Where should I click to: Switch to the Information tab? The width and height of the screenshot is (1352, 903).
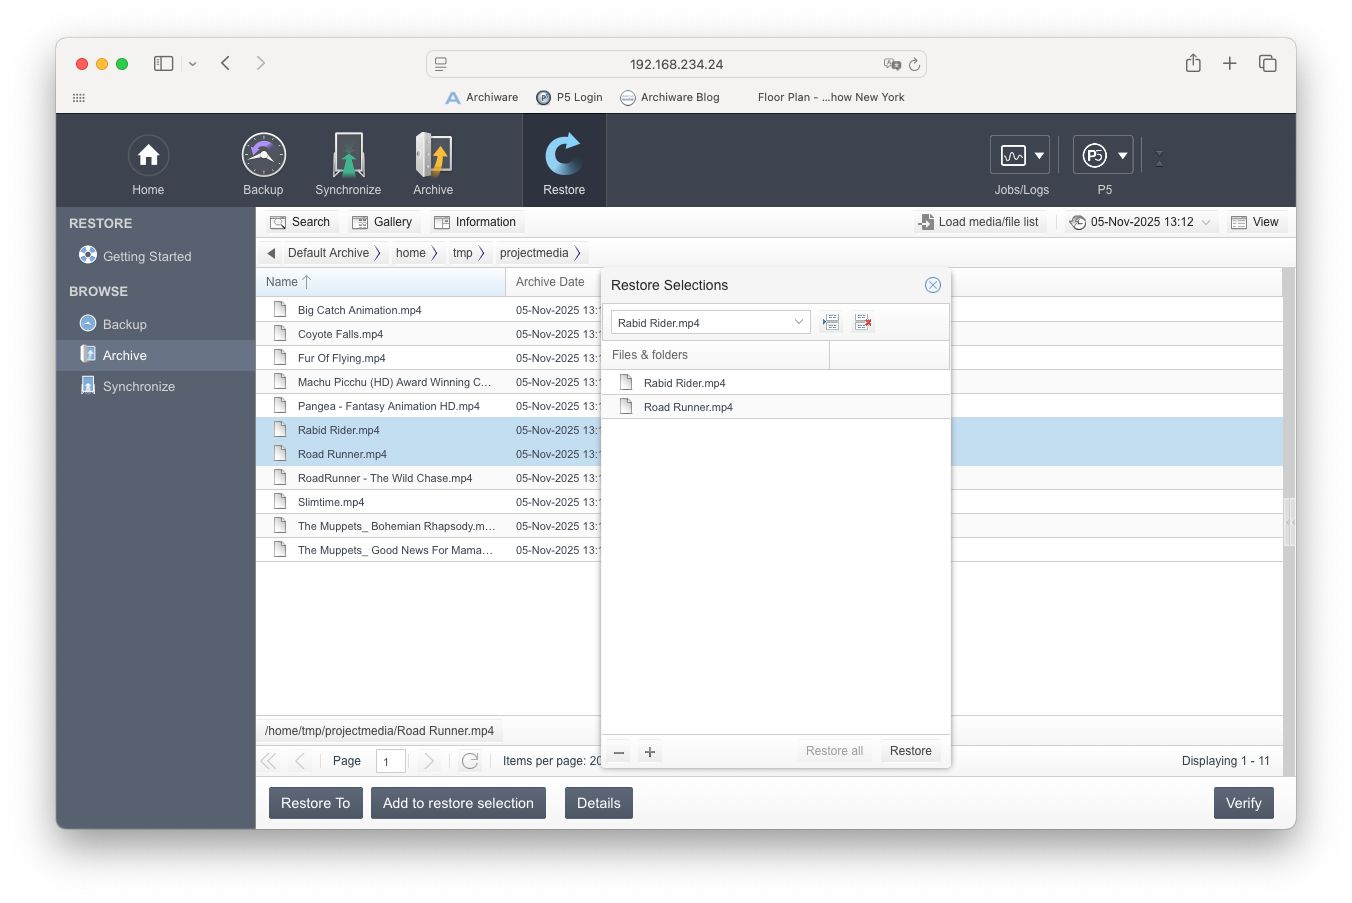(x=475, y=222)
